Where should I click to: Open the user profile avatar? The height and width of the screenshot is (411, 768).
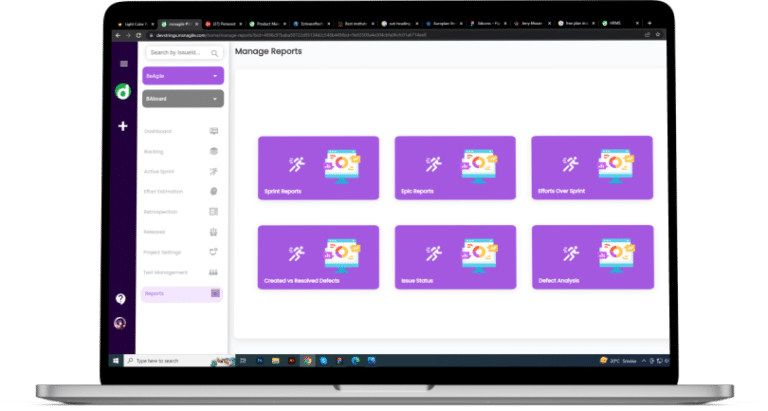click(x=121, y=323)
